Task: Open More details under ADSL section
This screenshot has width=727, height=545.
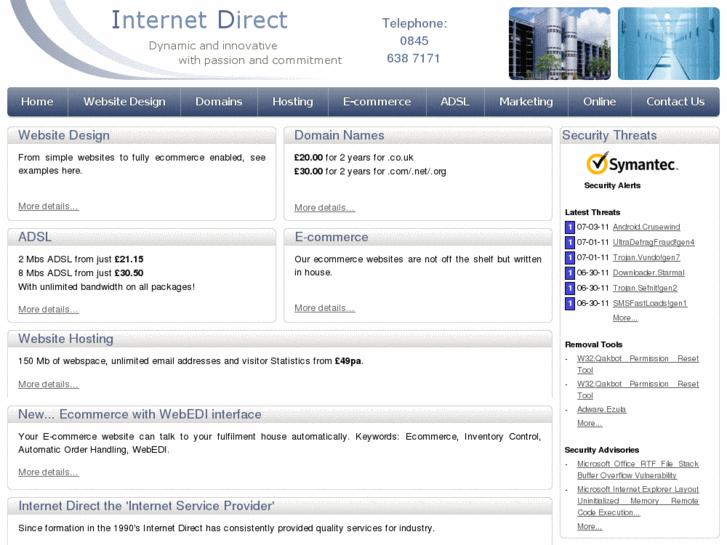Action: [x=48, y=309]
